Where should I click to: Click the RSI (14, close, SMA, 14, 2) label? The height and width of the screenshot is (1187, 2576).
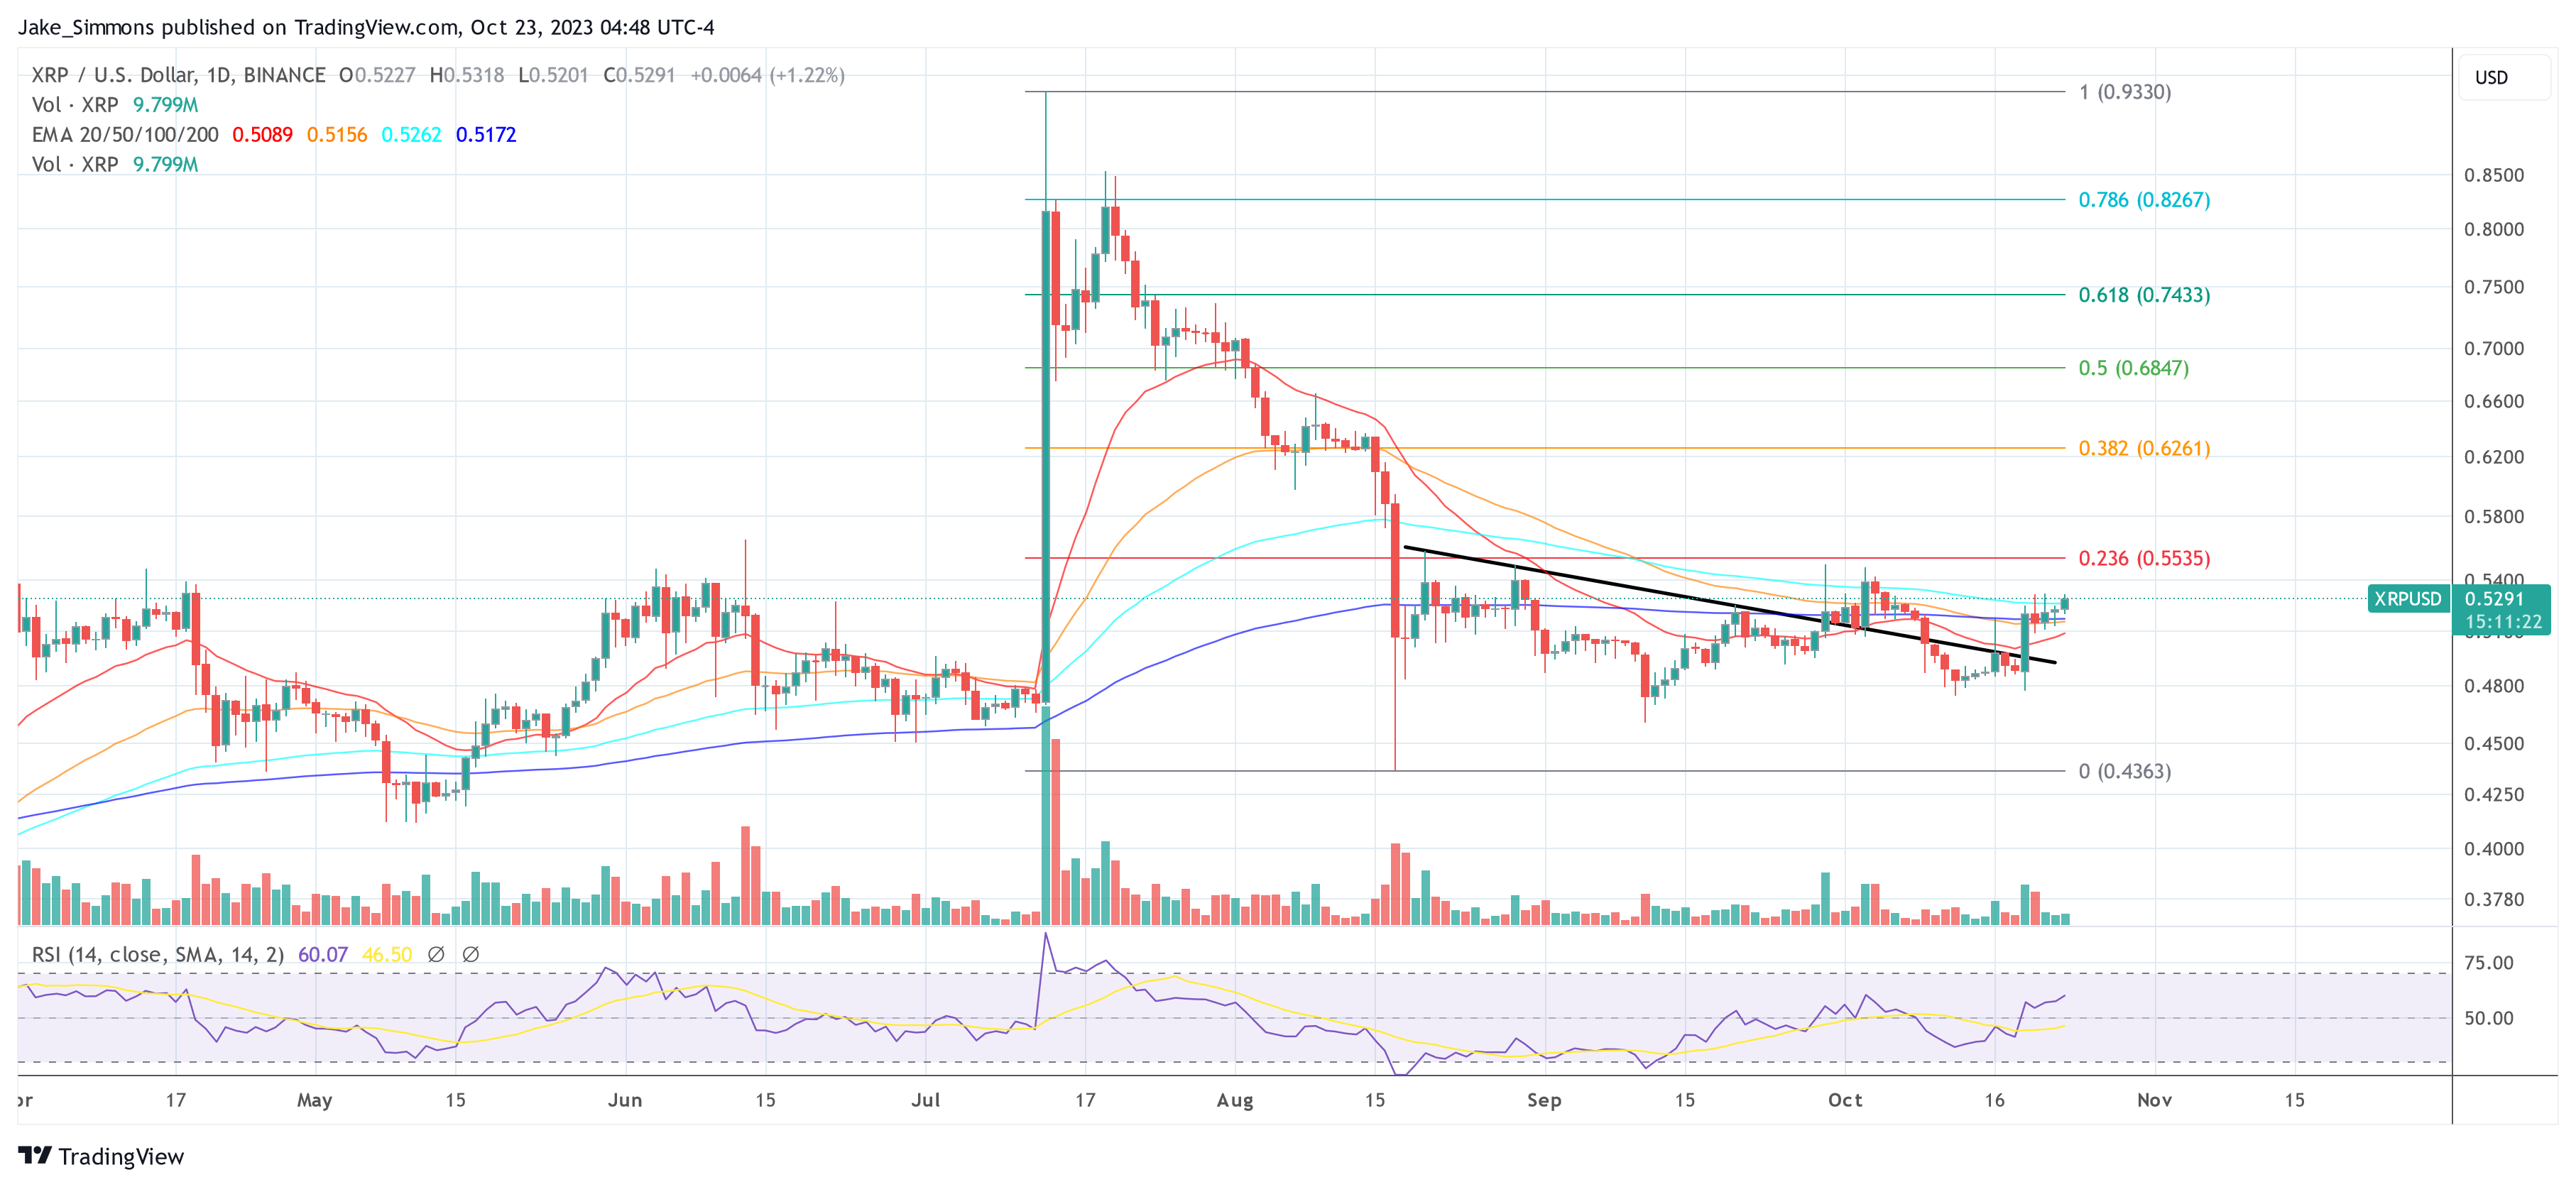[x=158, y=955]
